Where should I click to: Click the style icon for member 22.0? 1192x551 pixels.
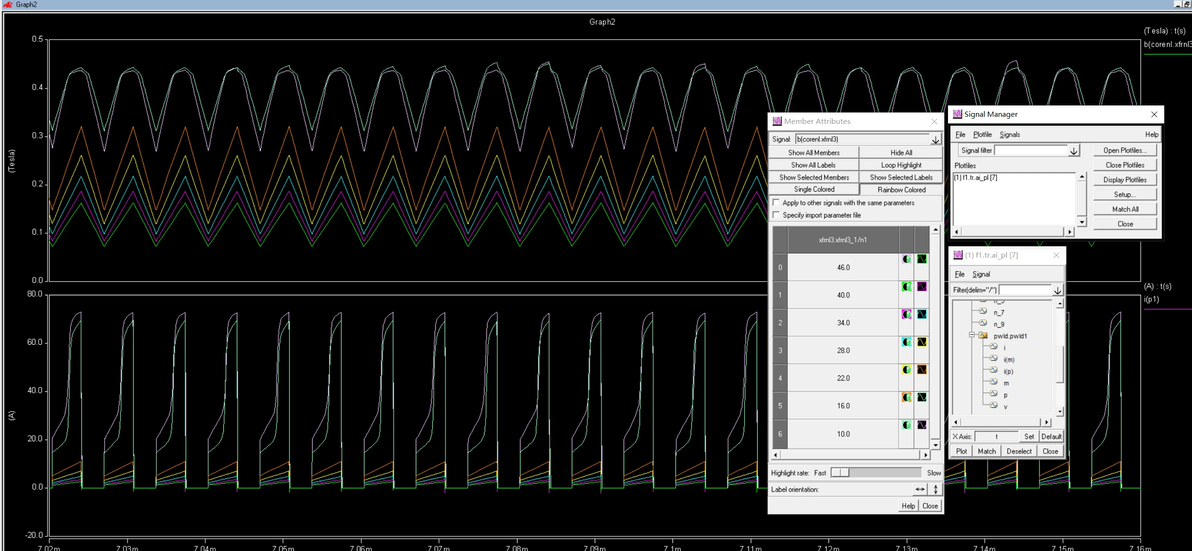tap(906, 369)
